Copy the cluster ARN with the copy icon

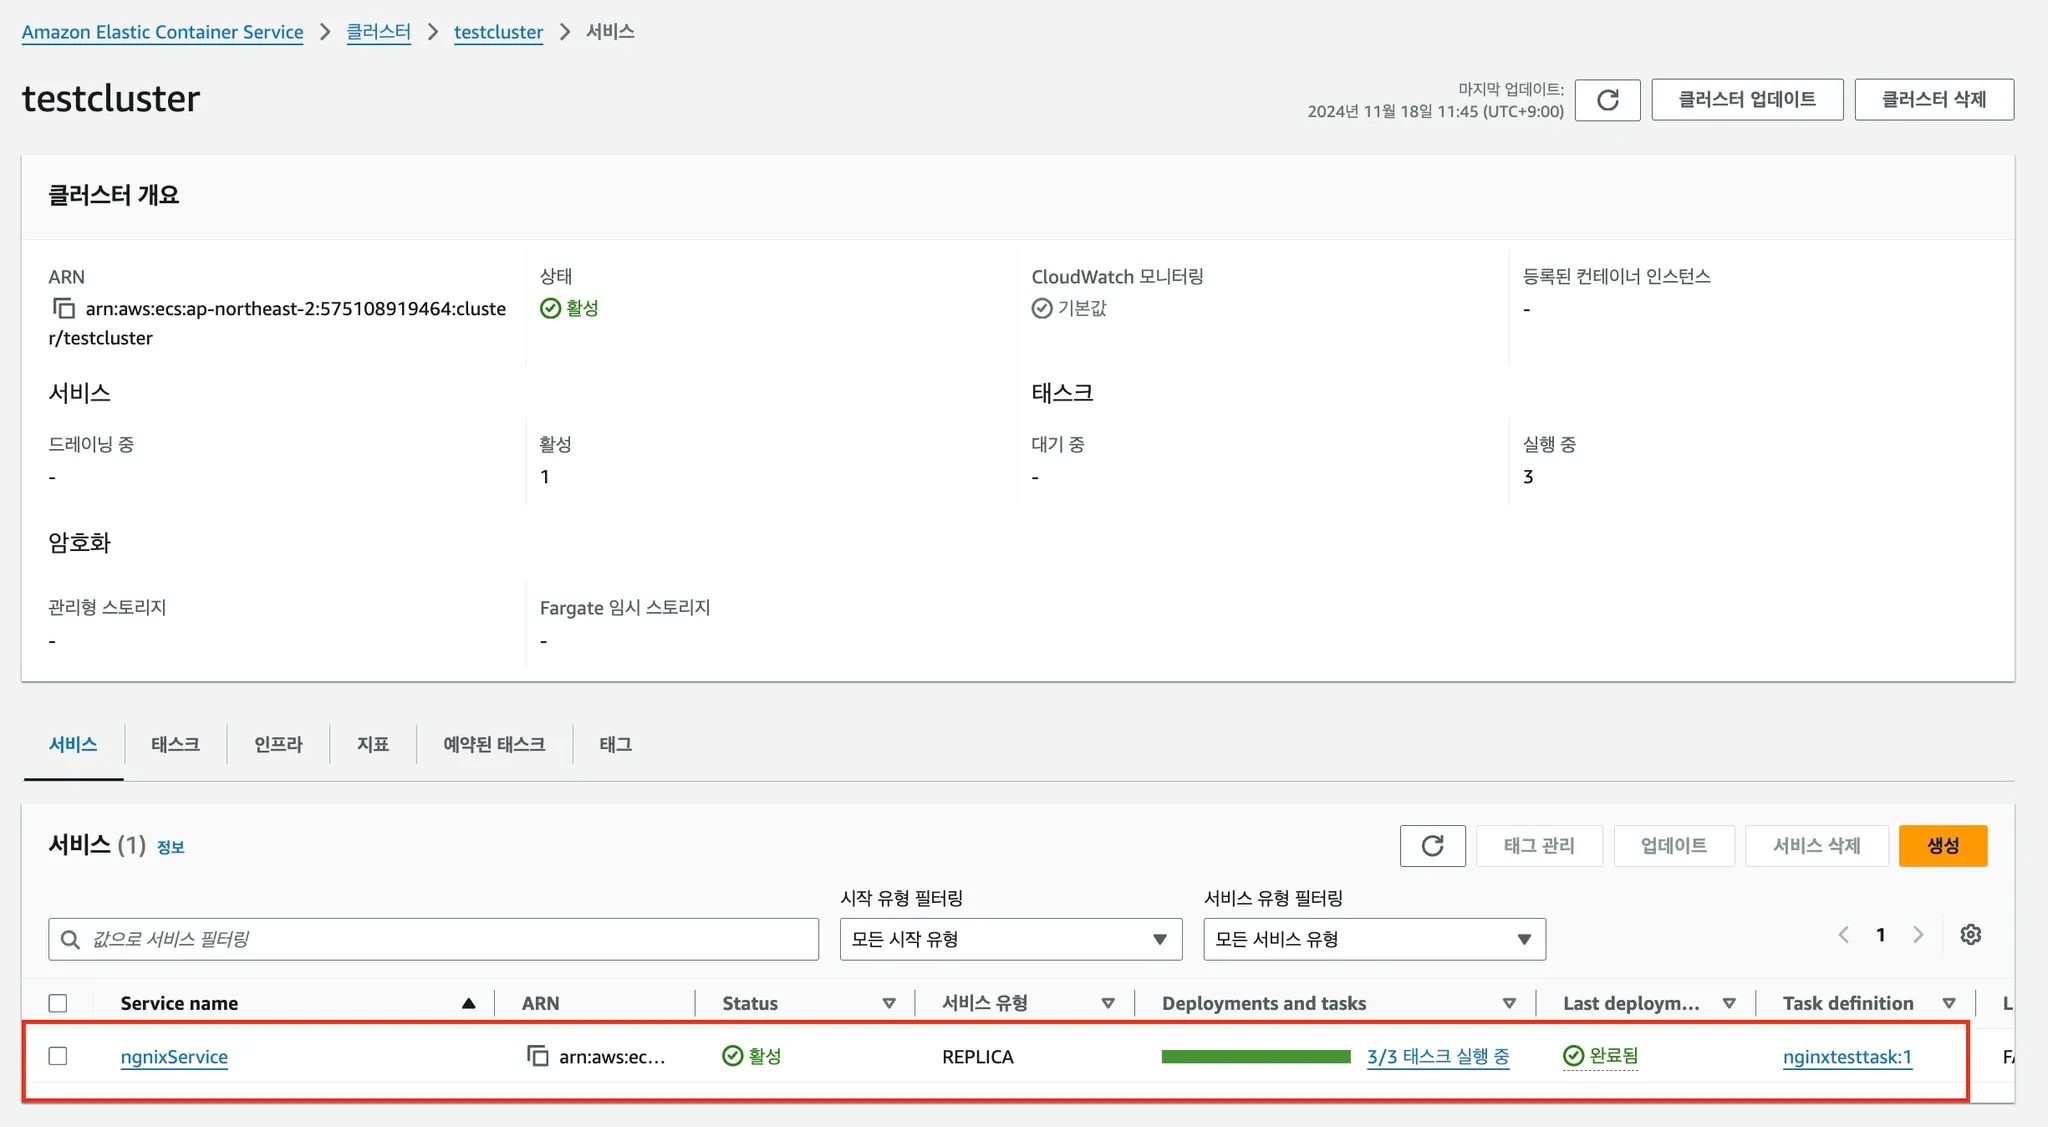pyautogui.click(x=63, y=308)
